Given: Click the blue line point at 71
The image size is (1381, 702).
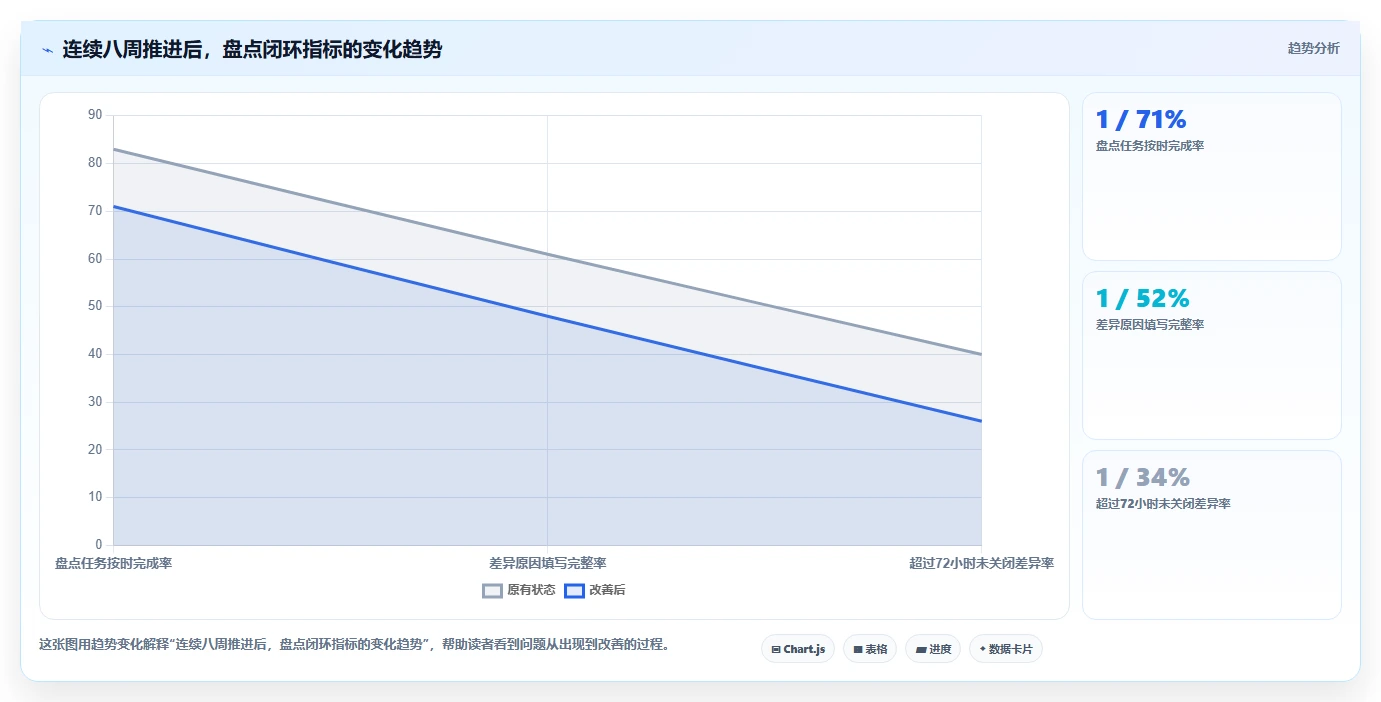Looking at the screenshot, I should [x=114, y=206].
